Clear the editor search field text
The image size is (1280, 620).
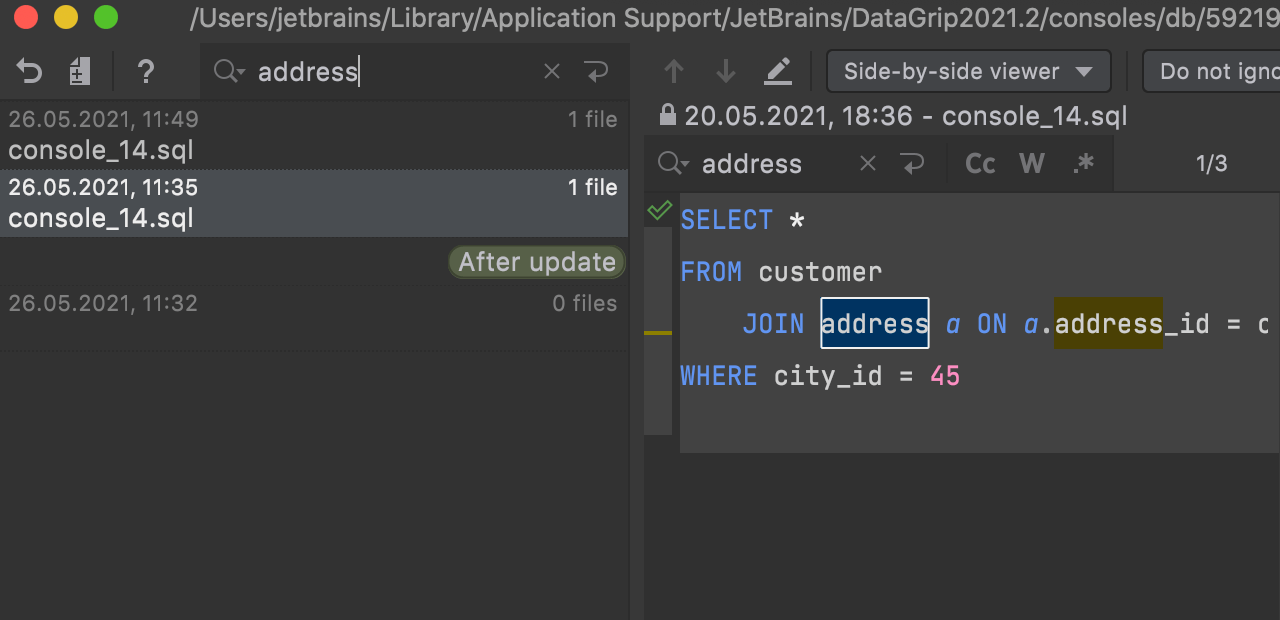pyautogui.click(x=868, y=164)
